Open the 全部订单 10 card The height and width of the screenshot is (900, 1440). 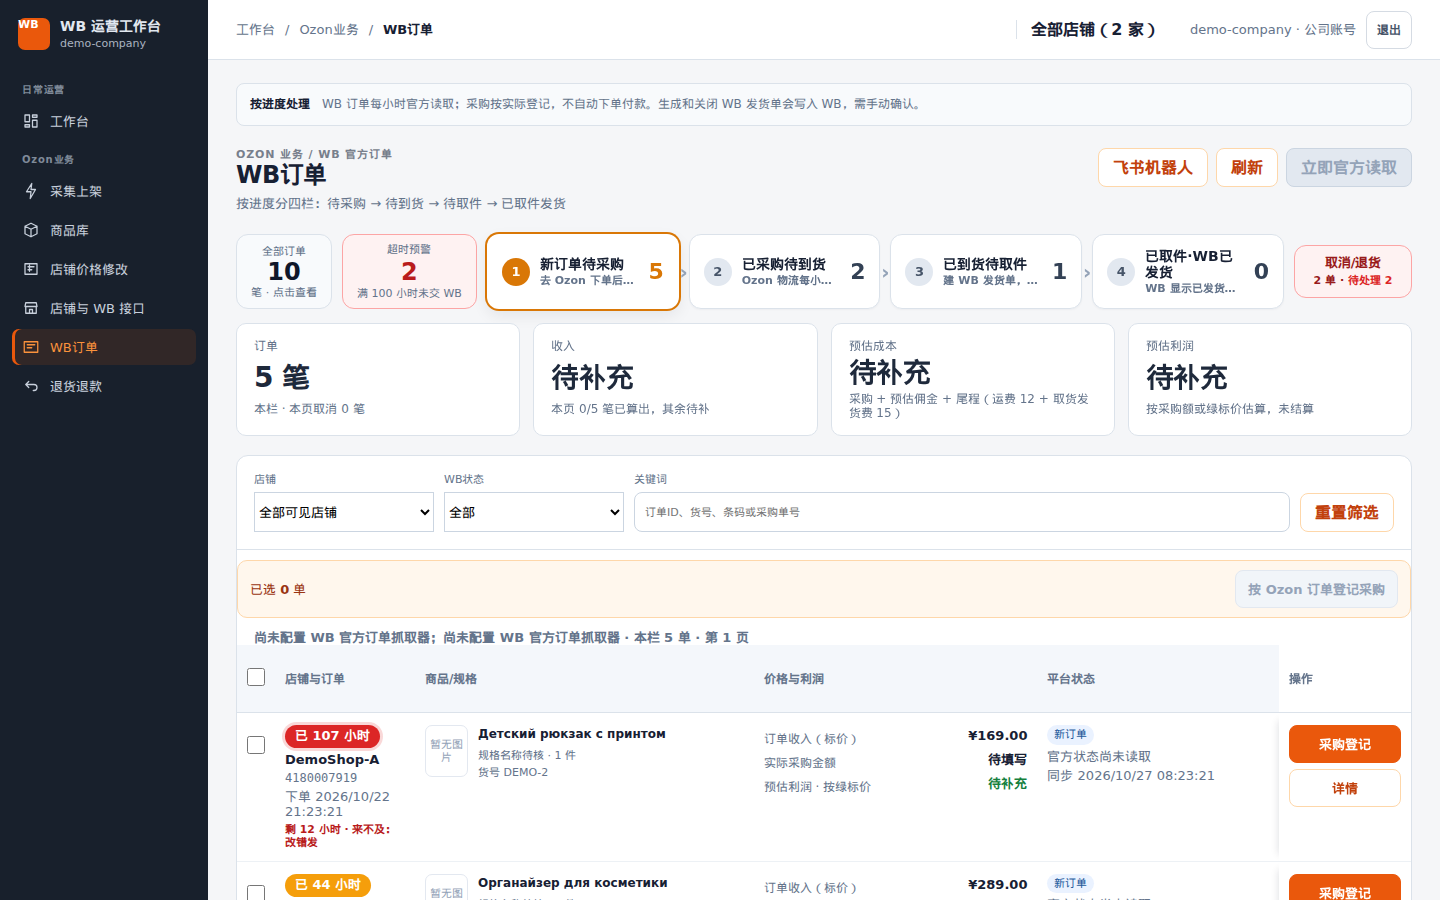point(284,272)
